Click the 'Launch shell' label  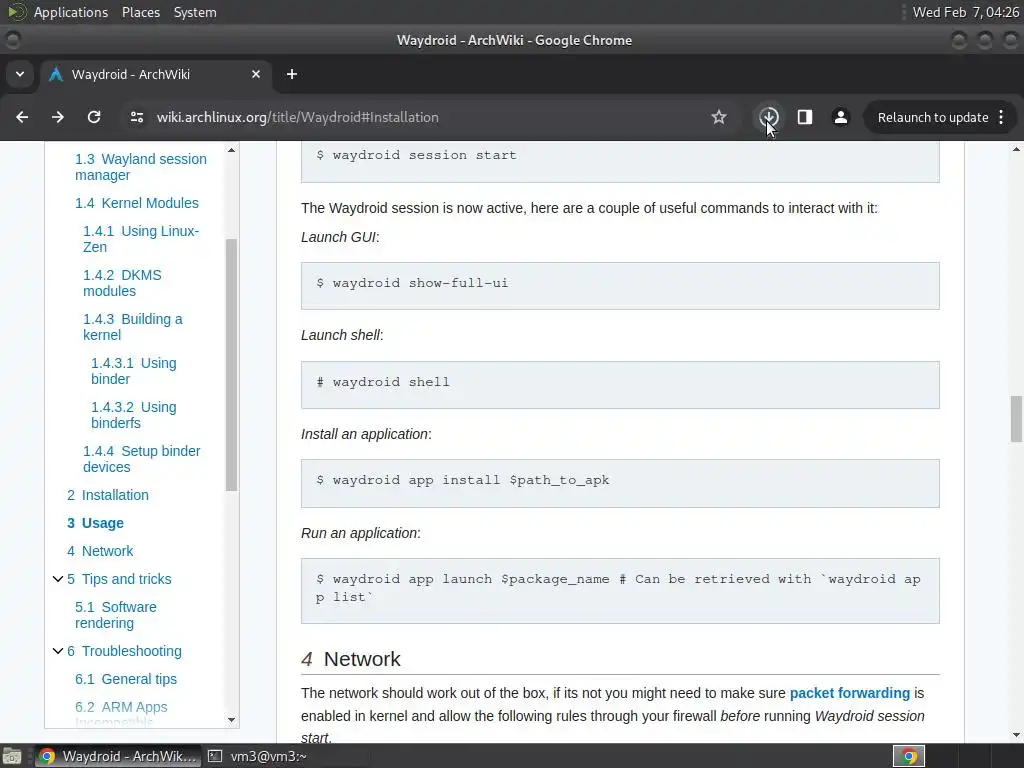click(x=342, y=335)
